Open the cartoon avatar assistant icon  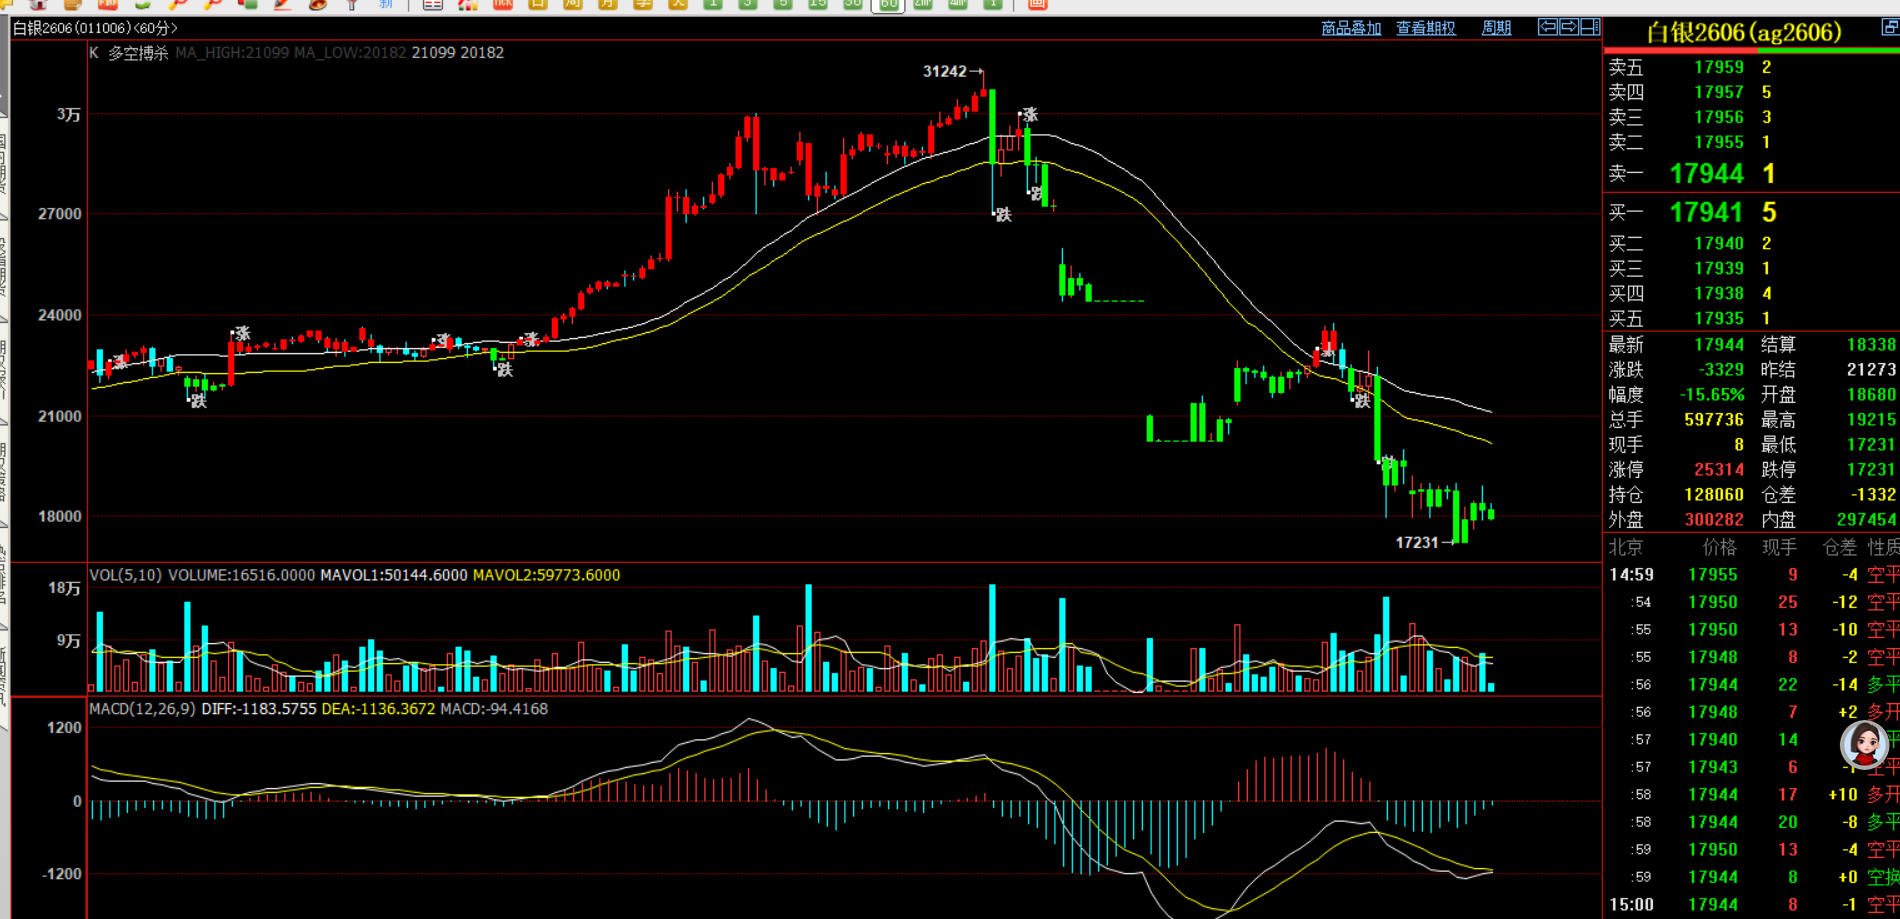(x=1864, y=744)
